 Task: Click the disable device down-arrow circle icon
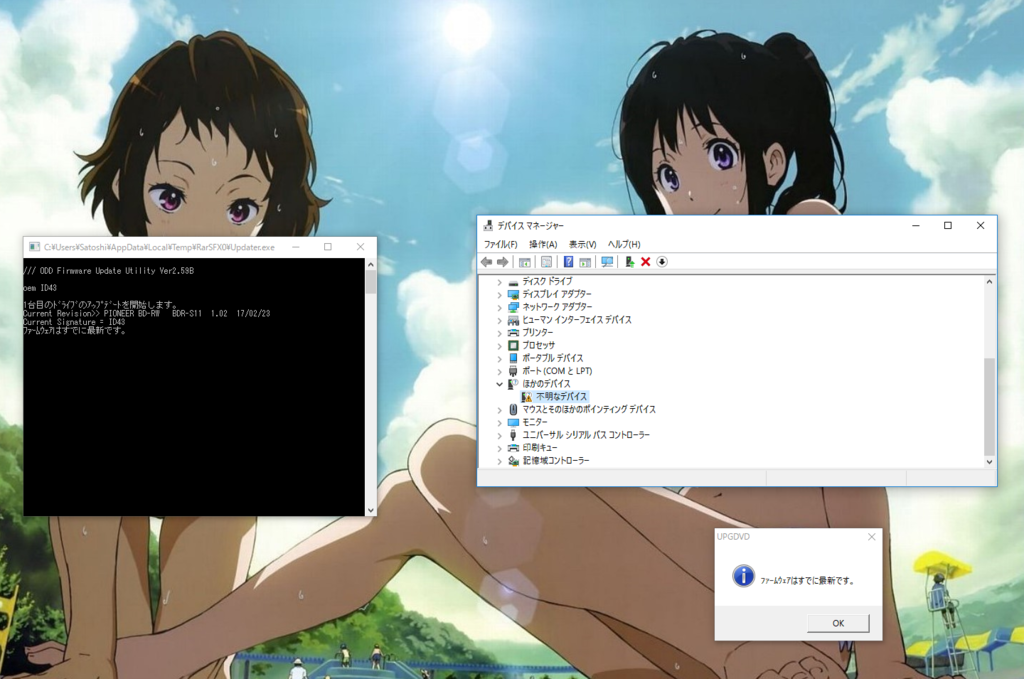[x=662, y=262]
